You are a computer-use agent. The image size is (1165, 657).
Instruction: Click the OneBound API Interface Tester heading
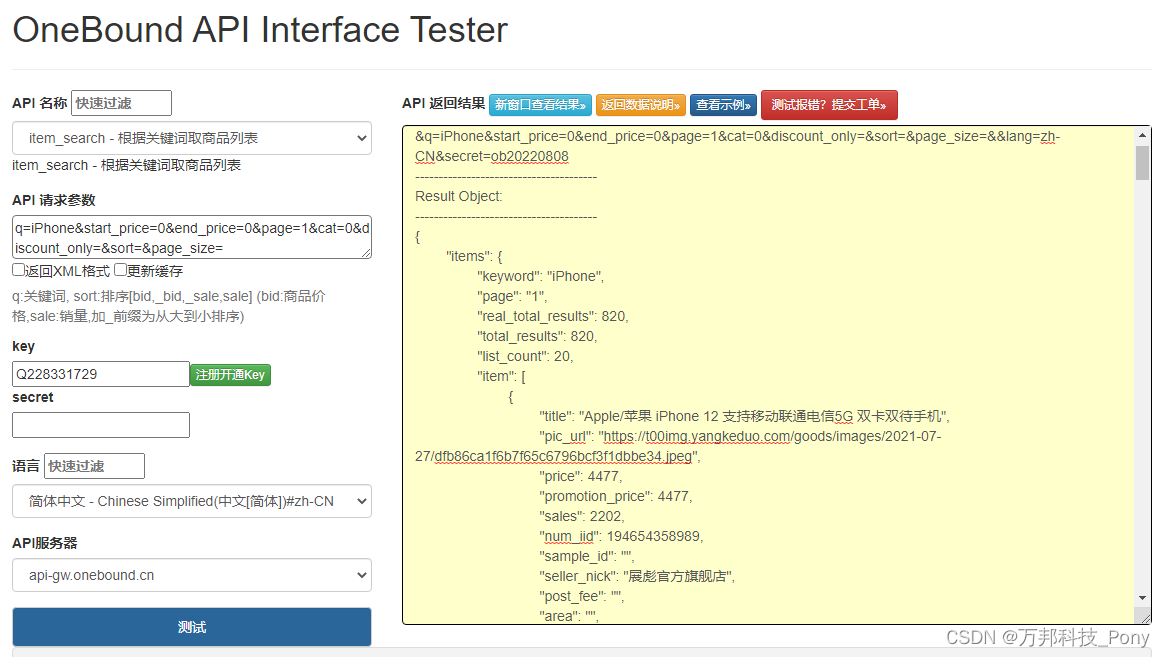pos(260,30)
